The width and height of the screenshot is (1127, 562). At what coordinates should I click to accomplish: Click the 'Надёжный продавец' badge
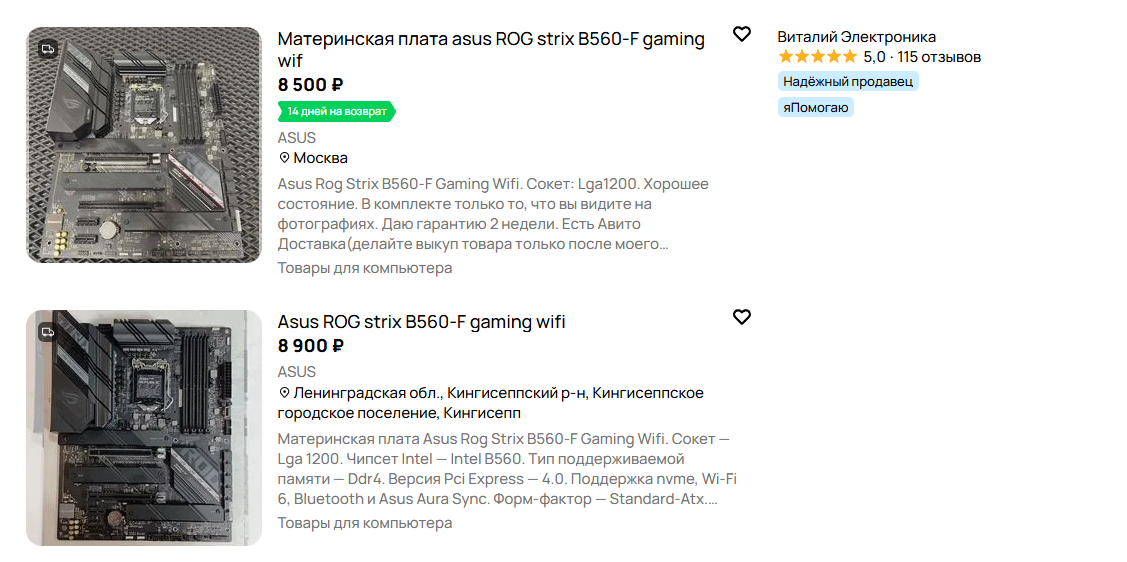[x=847, y=82]
